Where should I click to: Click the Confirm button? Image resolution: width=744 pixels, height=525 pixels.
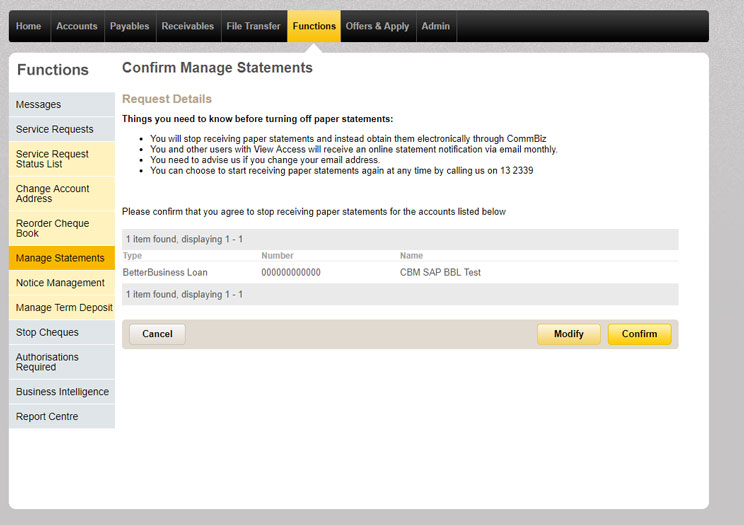click(639, 334)
